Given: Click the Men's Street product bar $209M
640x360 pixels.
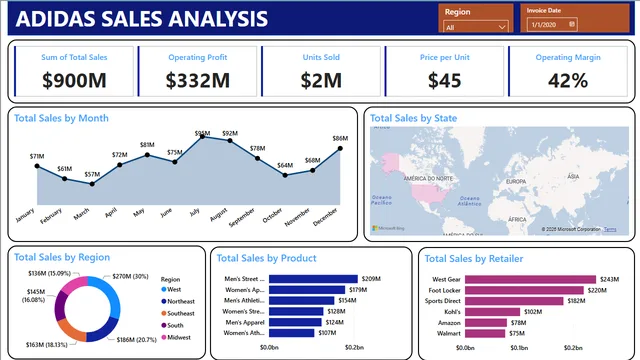Looking at the screenshot, I should point(313,279).
